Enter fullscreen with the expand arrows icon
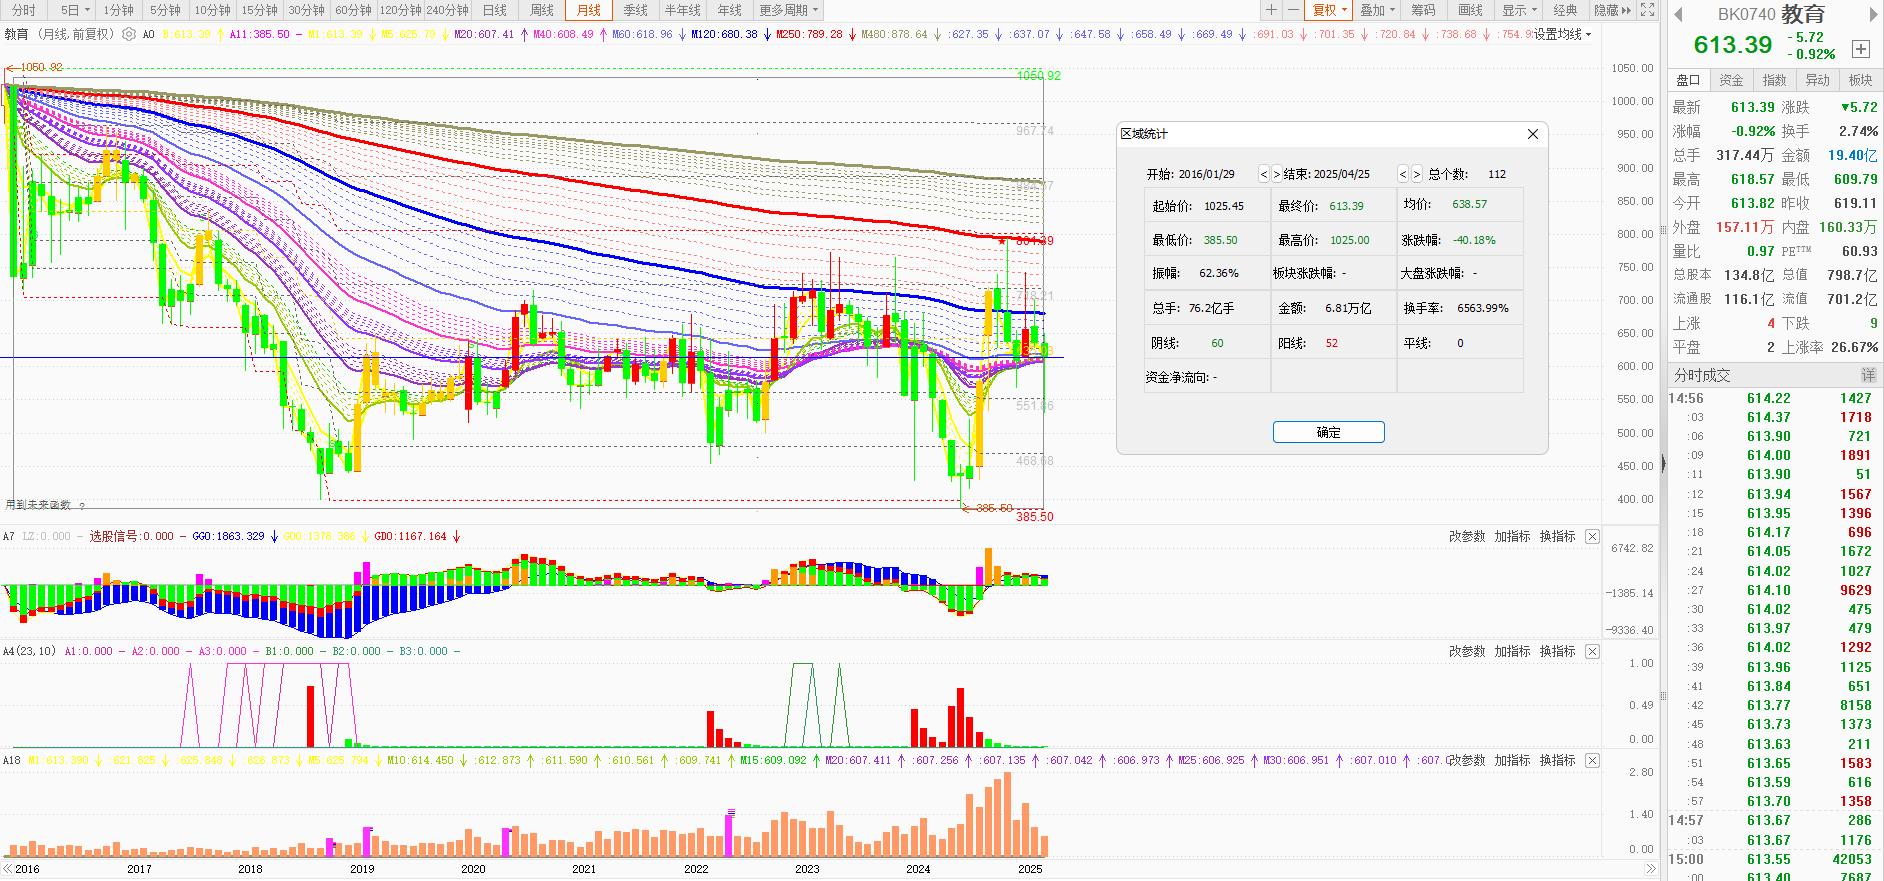Screen dimensions: 1884x881 (x=1648, y=10)
